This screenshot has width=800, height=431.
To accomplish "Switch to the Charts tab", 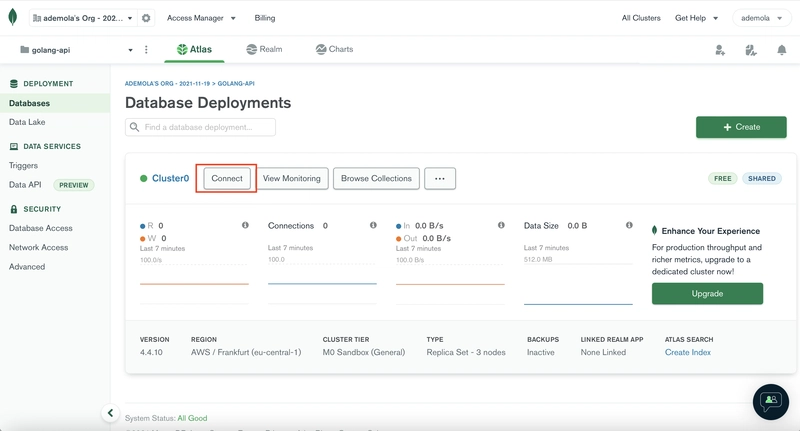I will pyautogui.click(x=334, y=49).
